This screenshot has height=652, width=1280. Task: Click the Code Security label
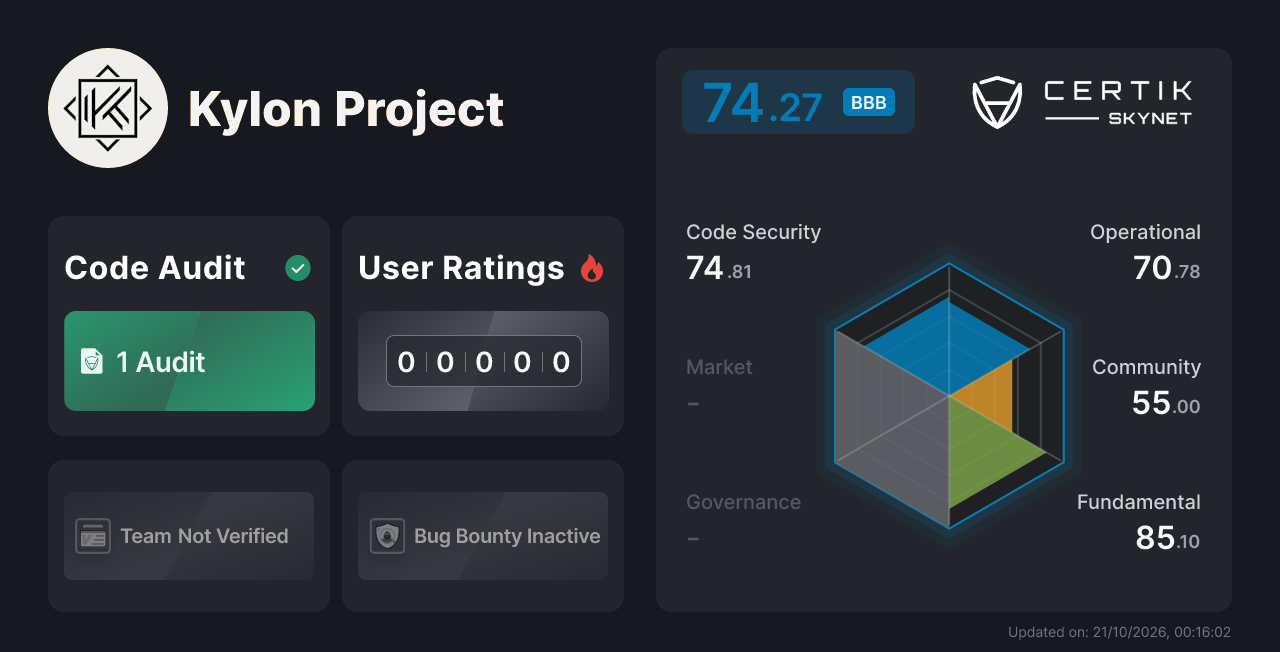coord(753,232)
